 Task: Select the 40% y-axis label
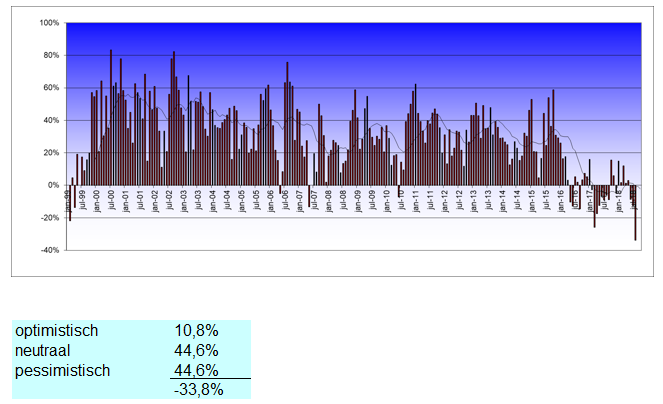50,120
